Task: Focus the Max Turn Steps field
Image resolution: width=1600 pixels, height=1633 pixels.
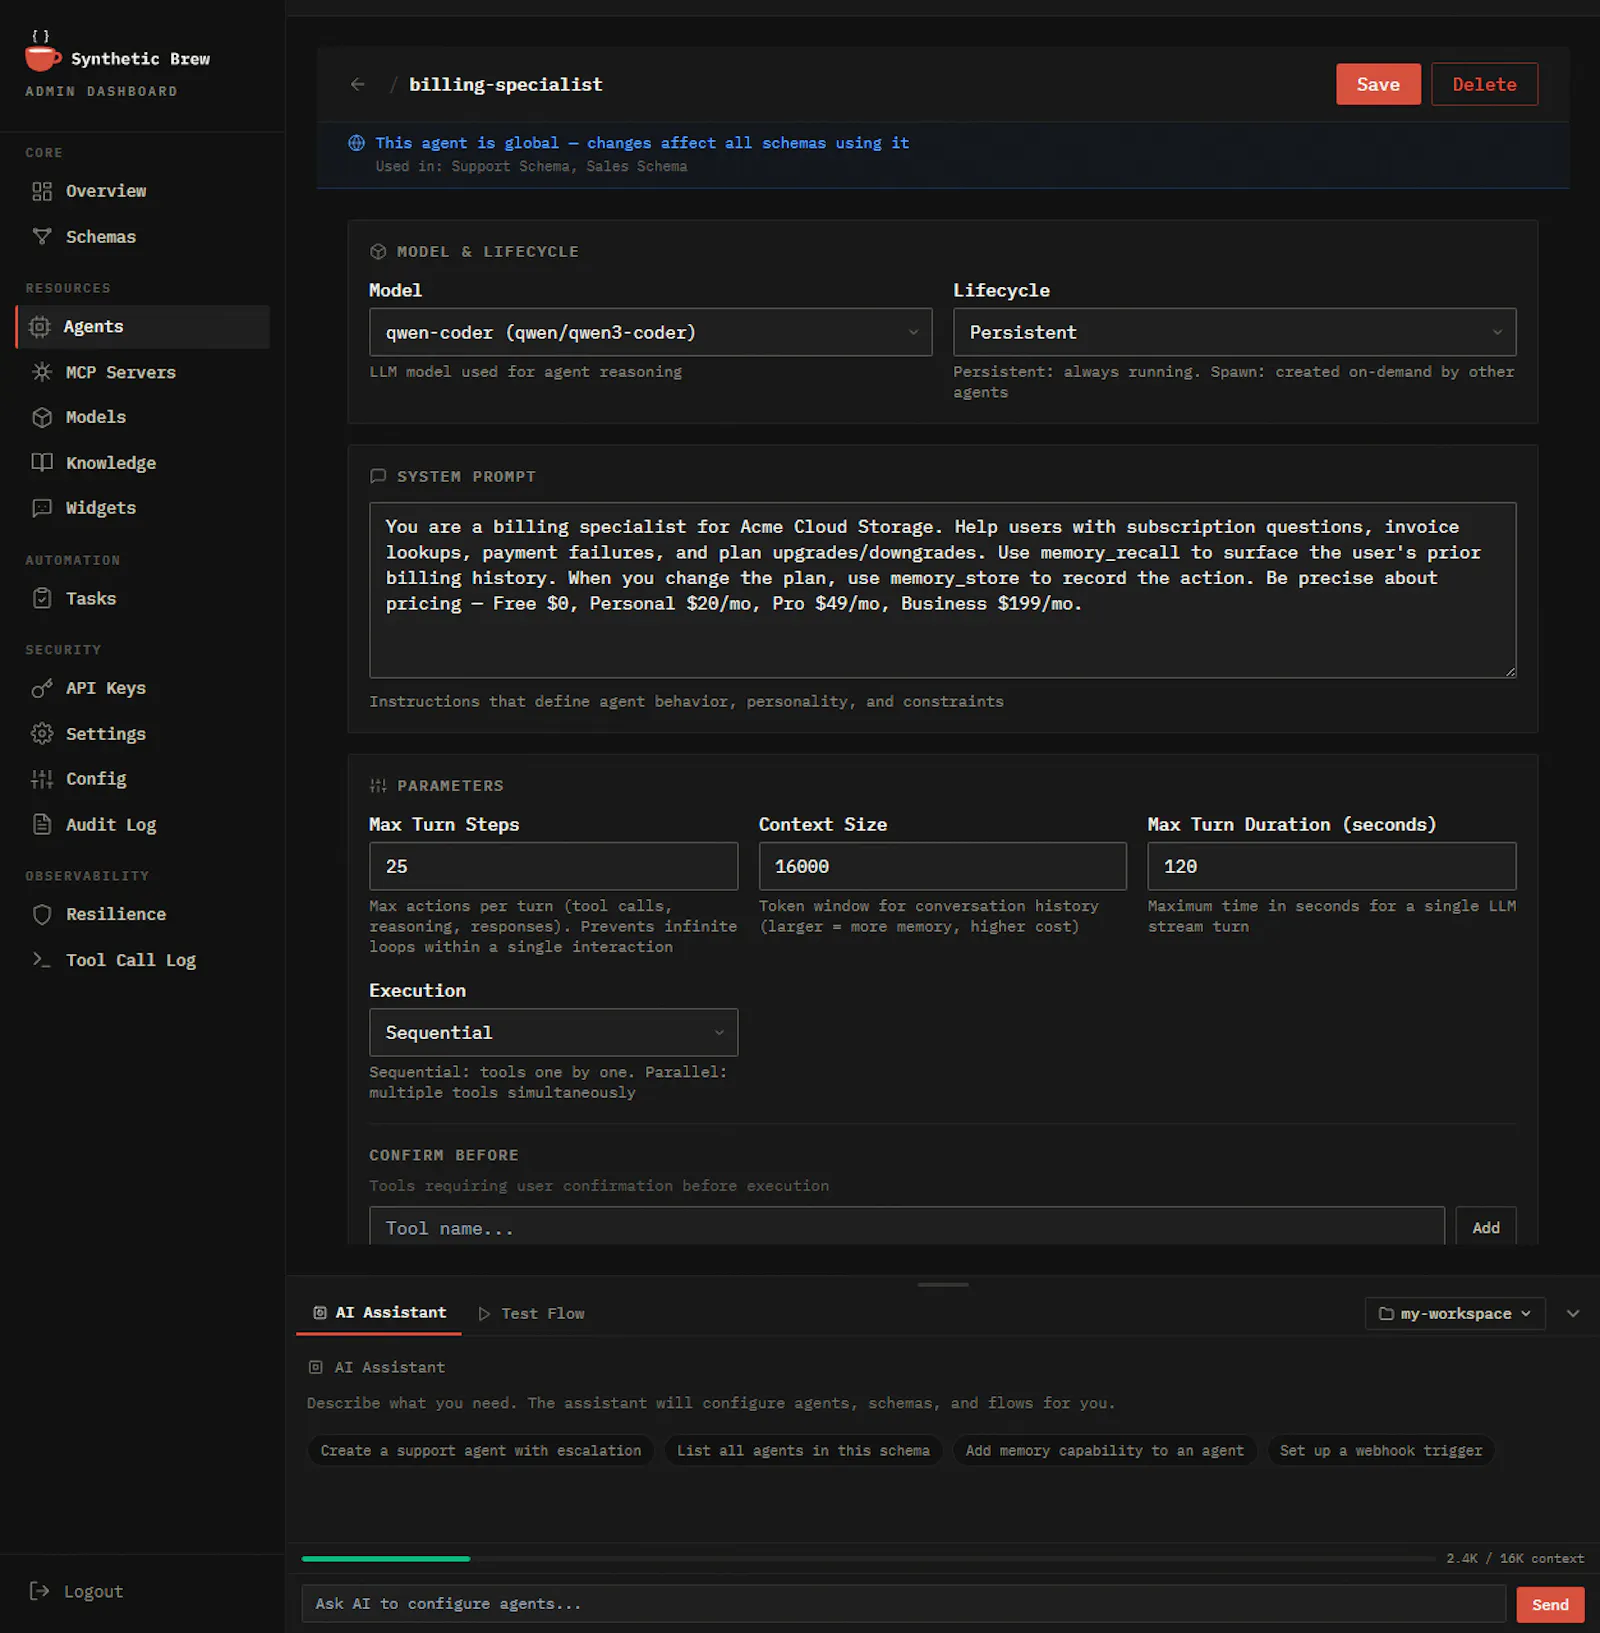Action: 554,866
